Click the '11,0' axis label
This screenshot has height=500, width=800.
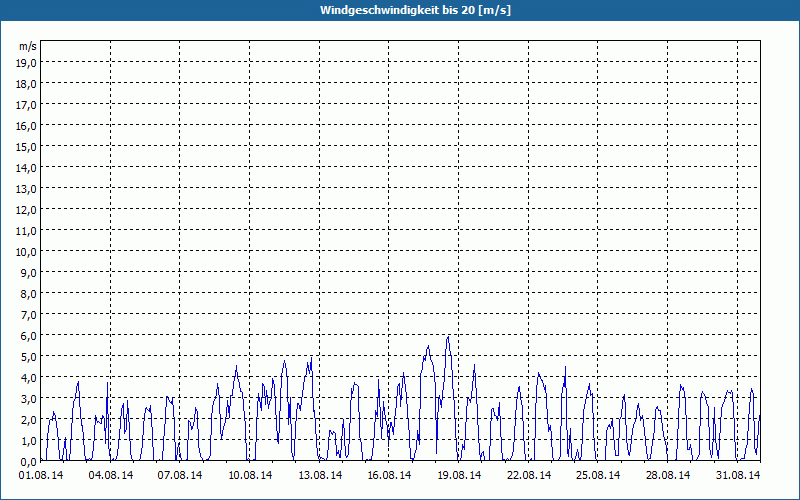coord(27,231)
